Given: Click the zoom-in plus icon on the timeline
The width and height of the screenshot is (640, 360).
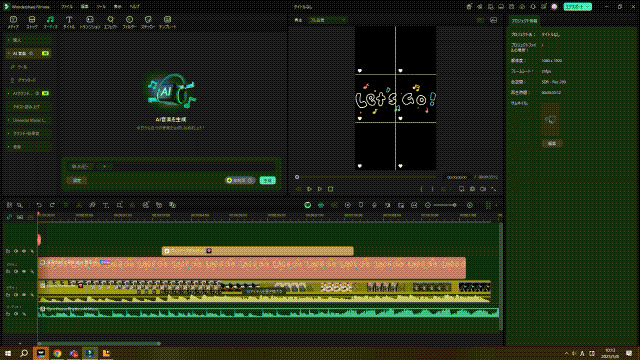Looking at the screenshot, I should (x=470, y=205).
